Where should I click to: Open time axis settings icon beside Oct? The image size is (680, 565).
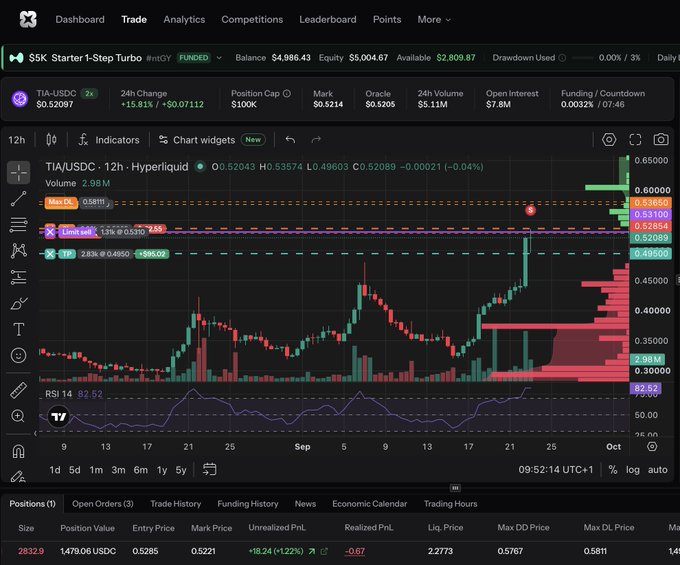[652, 446]
